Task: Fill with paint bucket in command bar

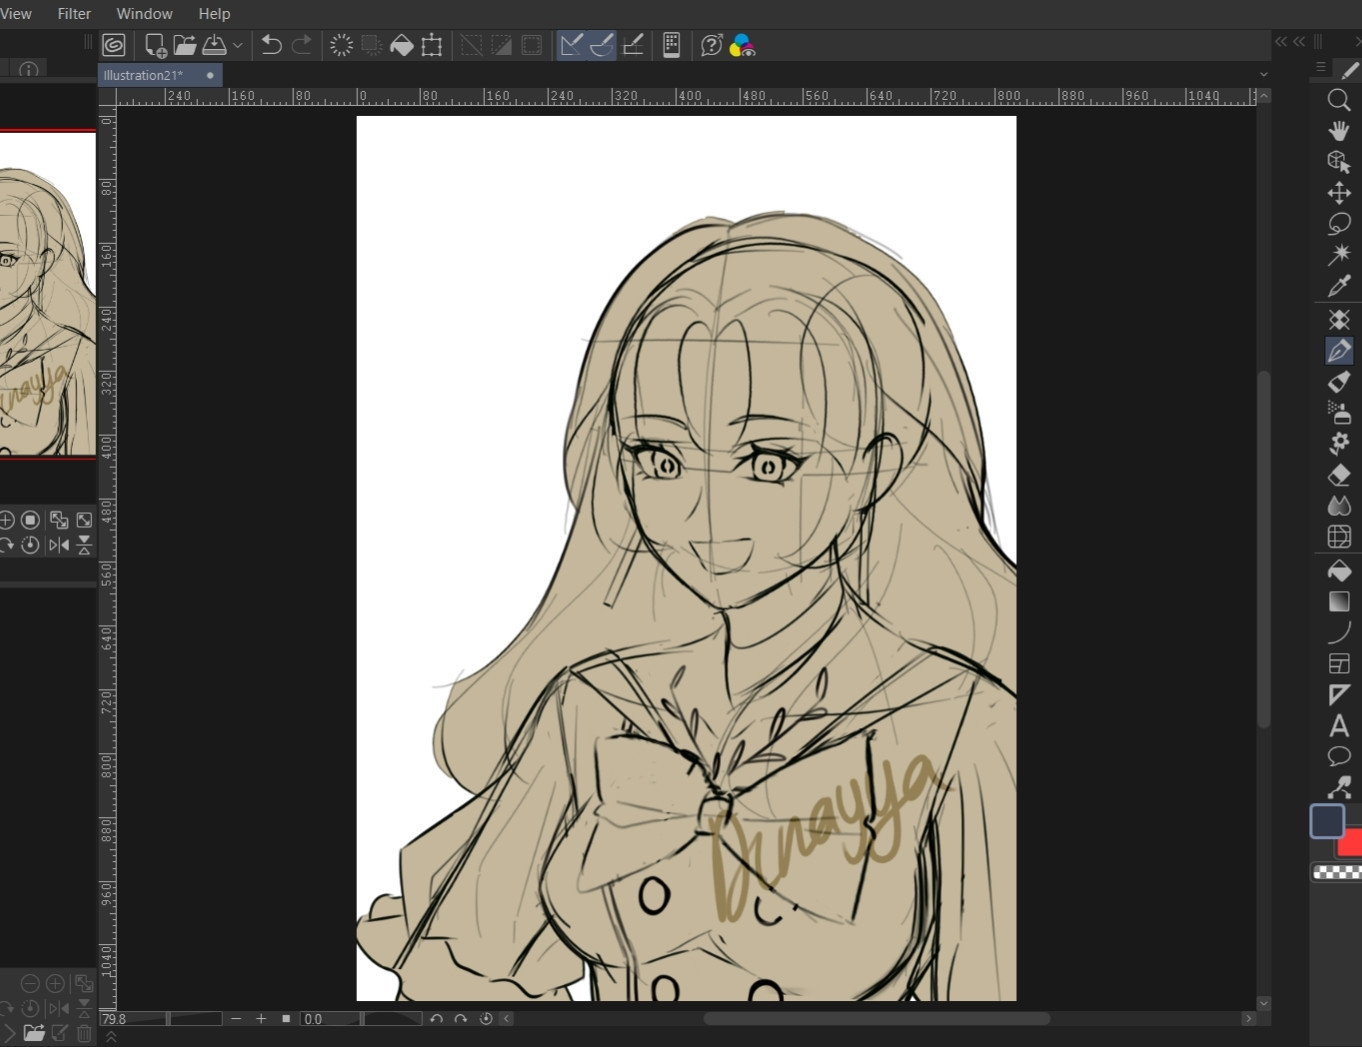Action: (x=401, y=45)
